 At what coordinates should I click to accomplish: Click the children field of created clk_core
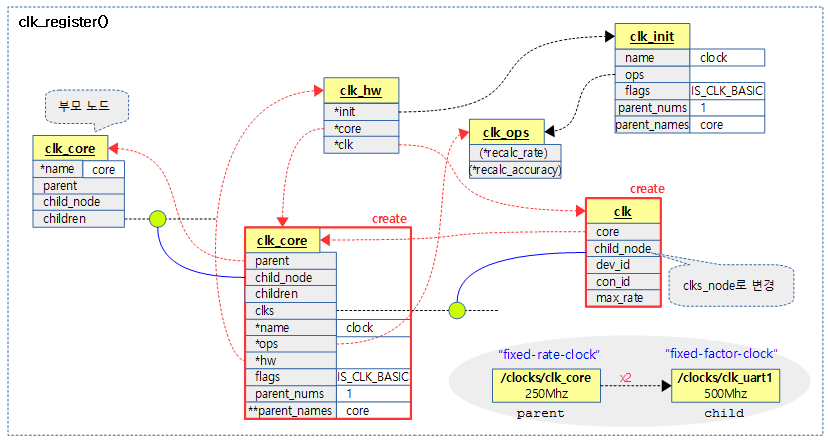point(291,294)
